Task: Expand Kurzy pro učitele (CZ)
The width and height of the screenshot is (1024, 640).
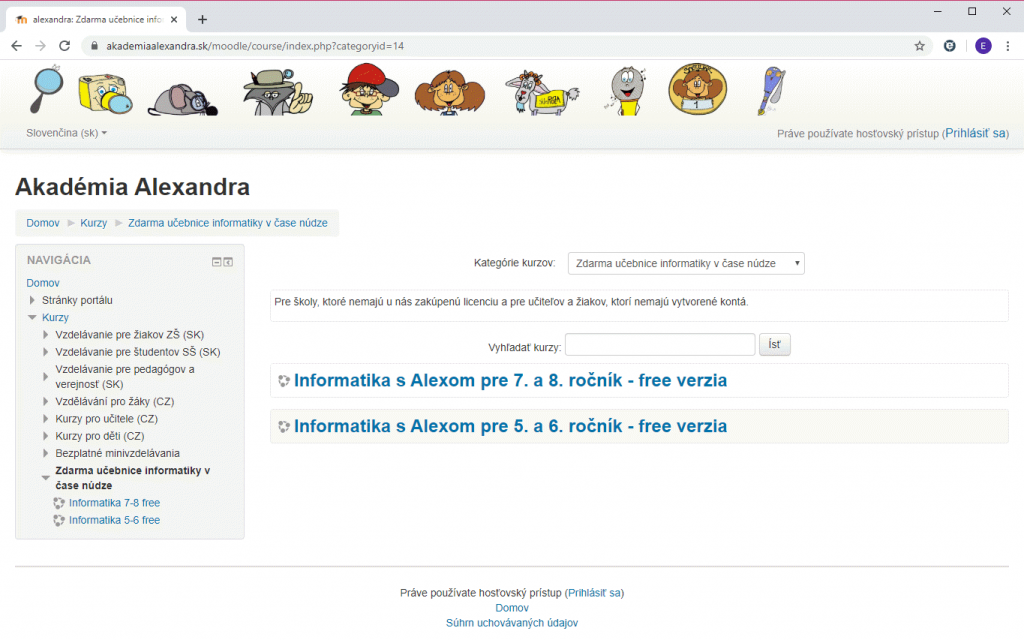Action: pos(45,419)
